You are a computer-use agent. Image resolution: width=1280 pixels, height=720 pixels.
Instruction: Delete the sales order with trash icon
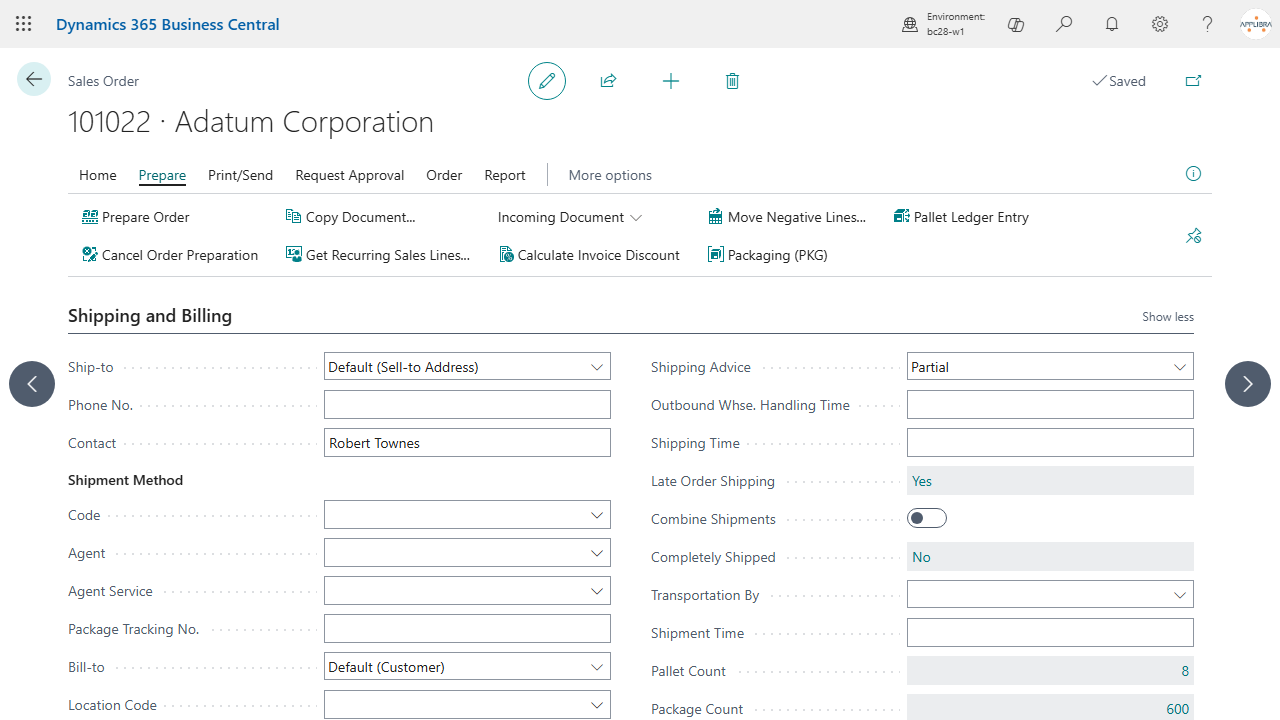[x=732, y=81]
